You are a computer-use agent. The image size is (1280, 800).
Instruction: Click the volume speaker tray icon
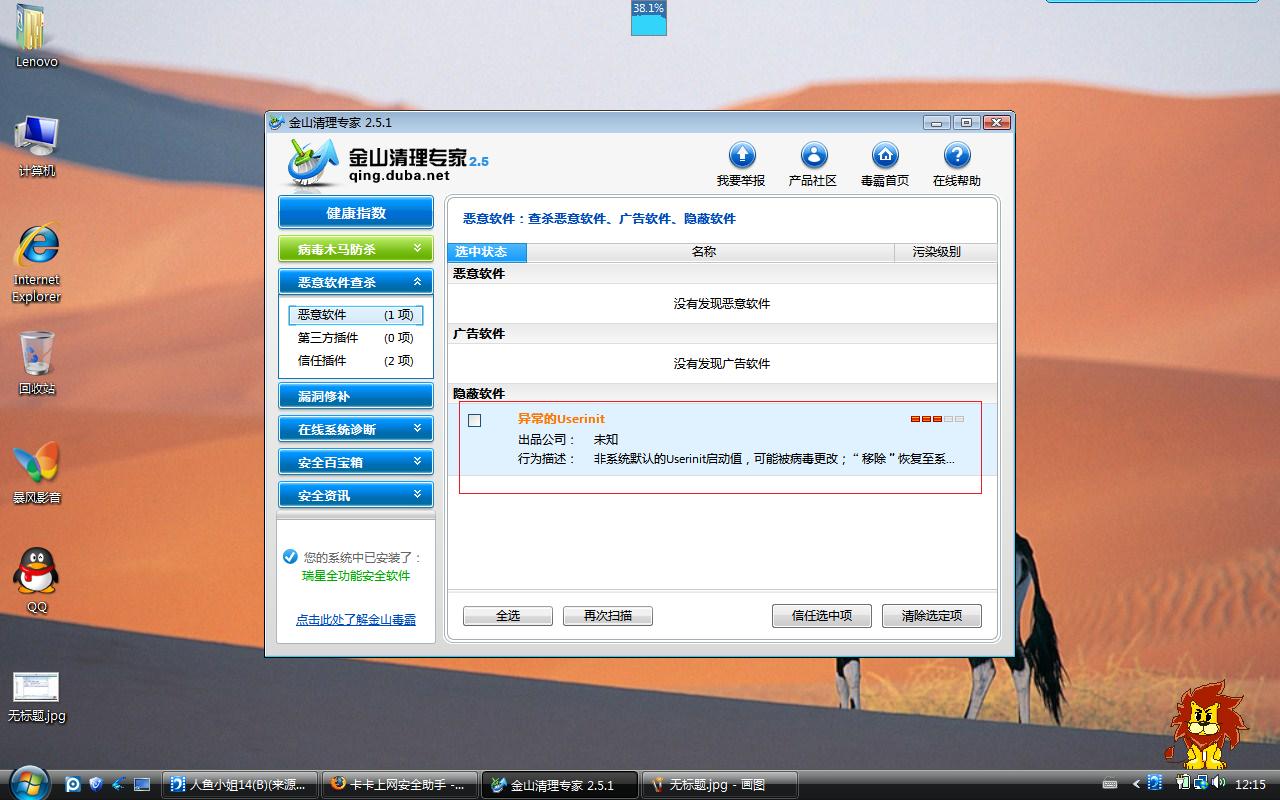pyautogui.click(x=1218, y=784)
